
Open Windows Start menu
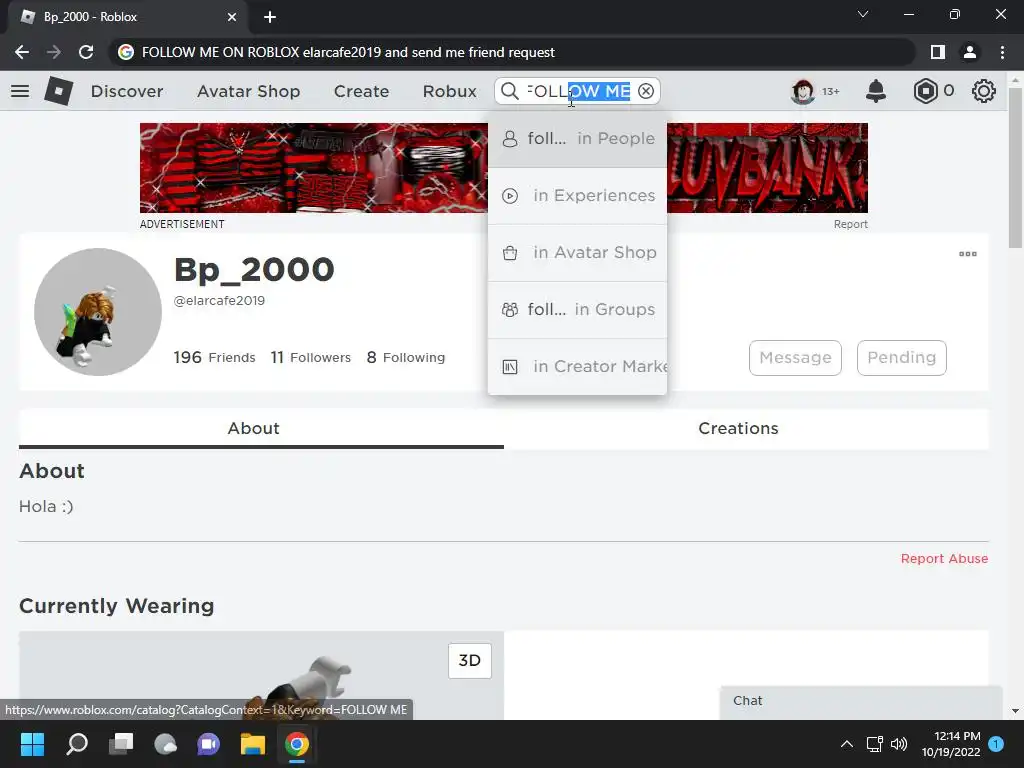pos(32,744)
